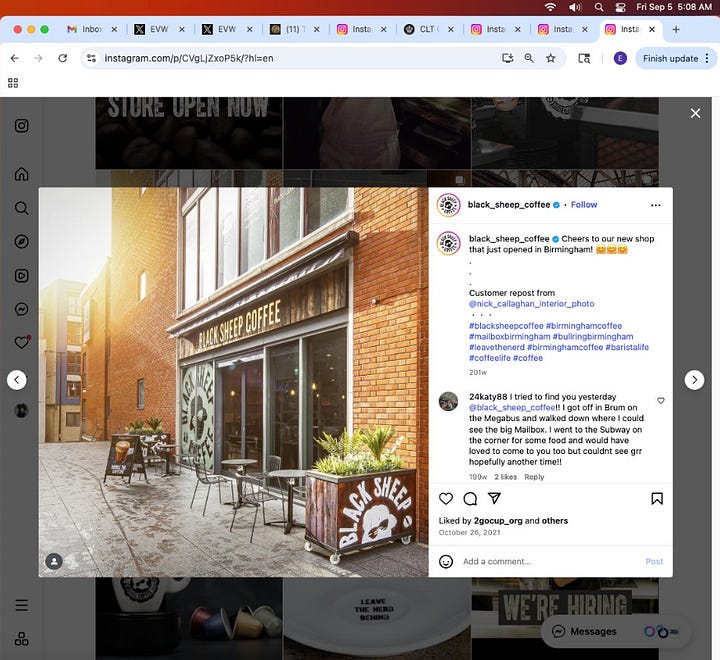The height and width of the screenshot is (660, 720).
Task: Open profile avatar in the sidebar
Action: point(22,410)
